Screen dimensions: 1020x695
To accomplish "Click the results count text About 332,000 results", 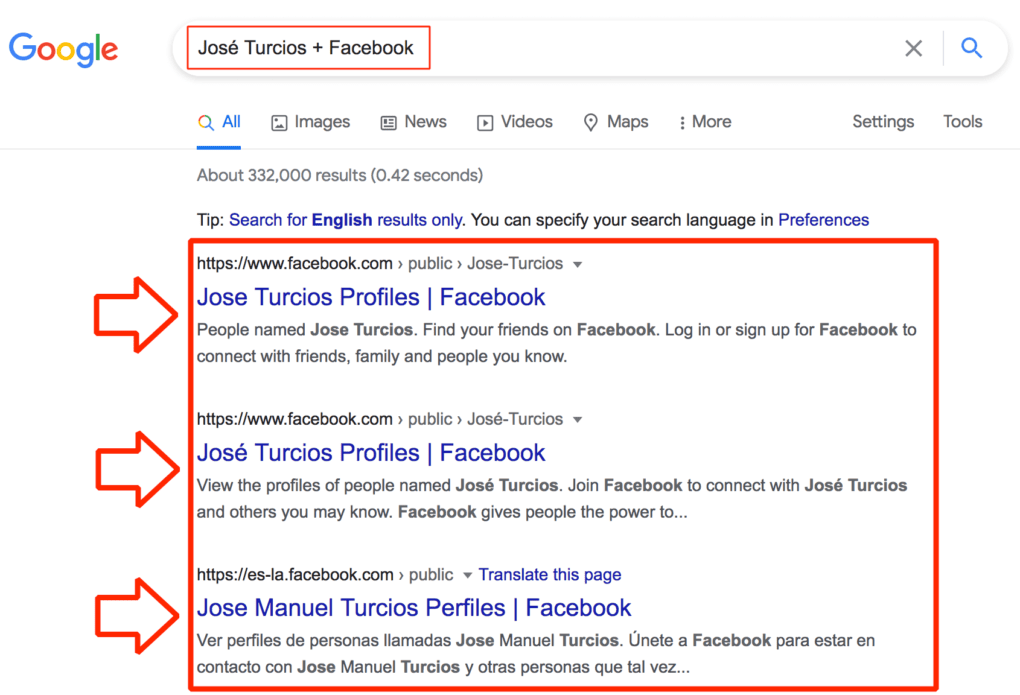I will click(340, 175).
